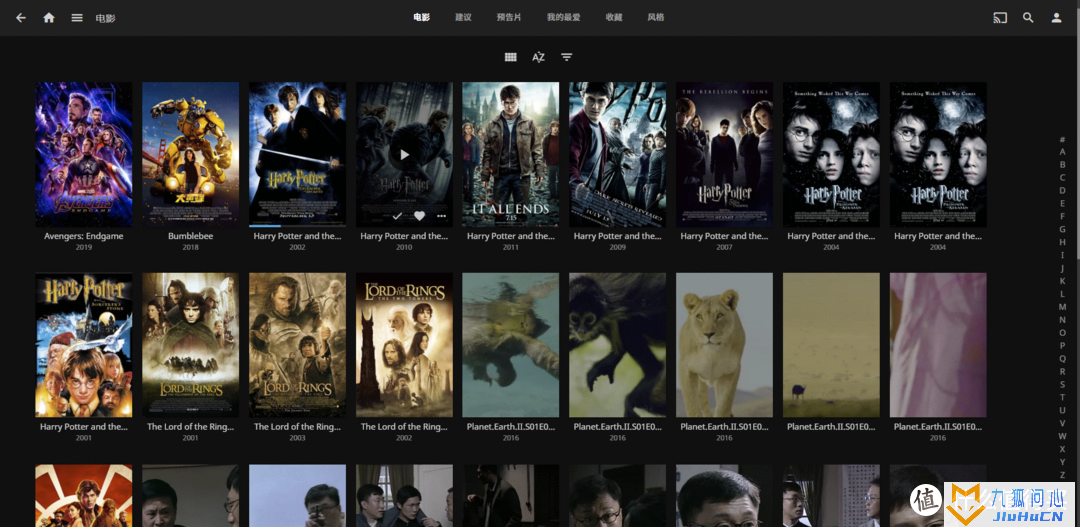Viewport: 1080px width, 527px height.
Task: Open the user profile icon
Action: click(x=1057, y=18)
